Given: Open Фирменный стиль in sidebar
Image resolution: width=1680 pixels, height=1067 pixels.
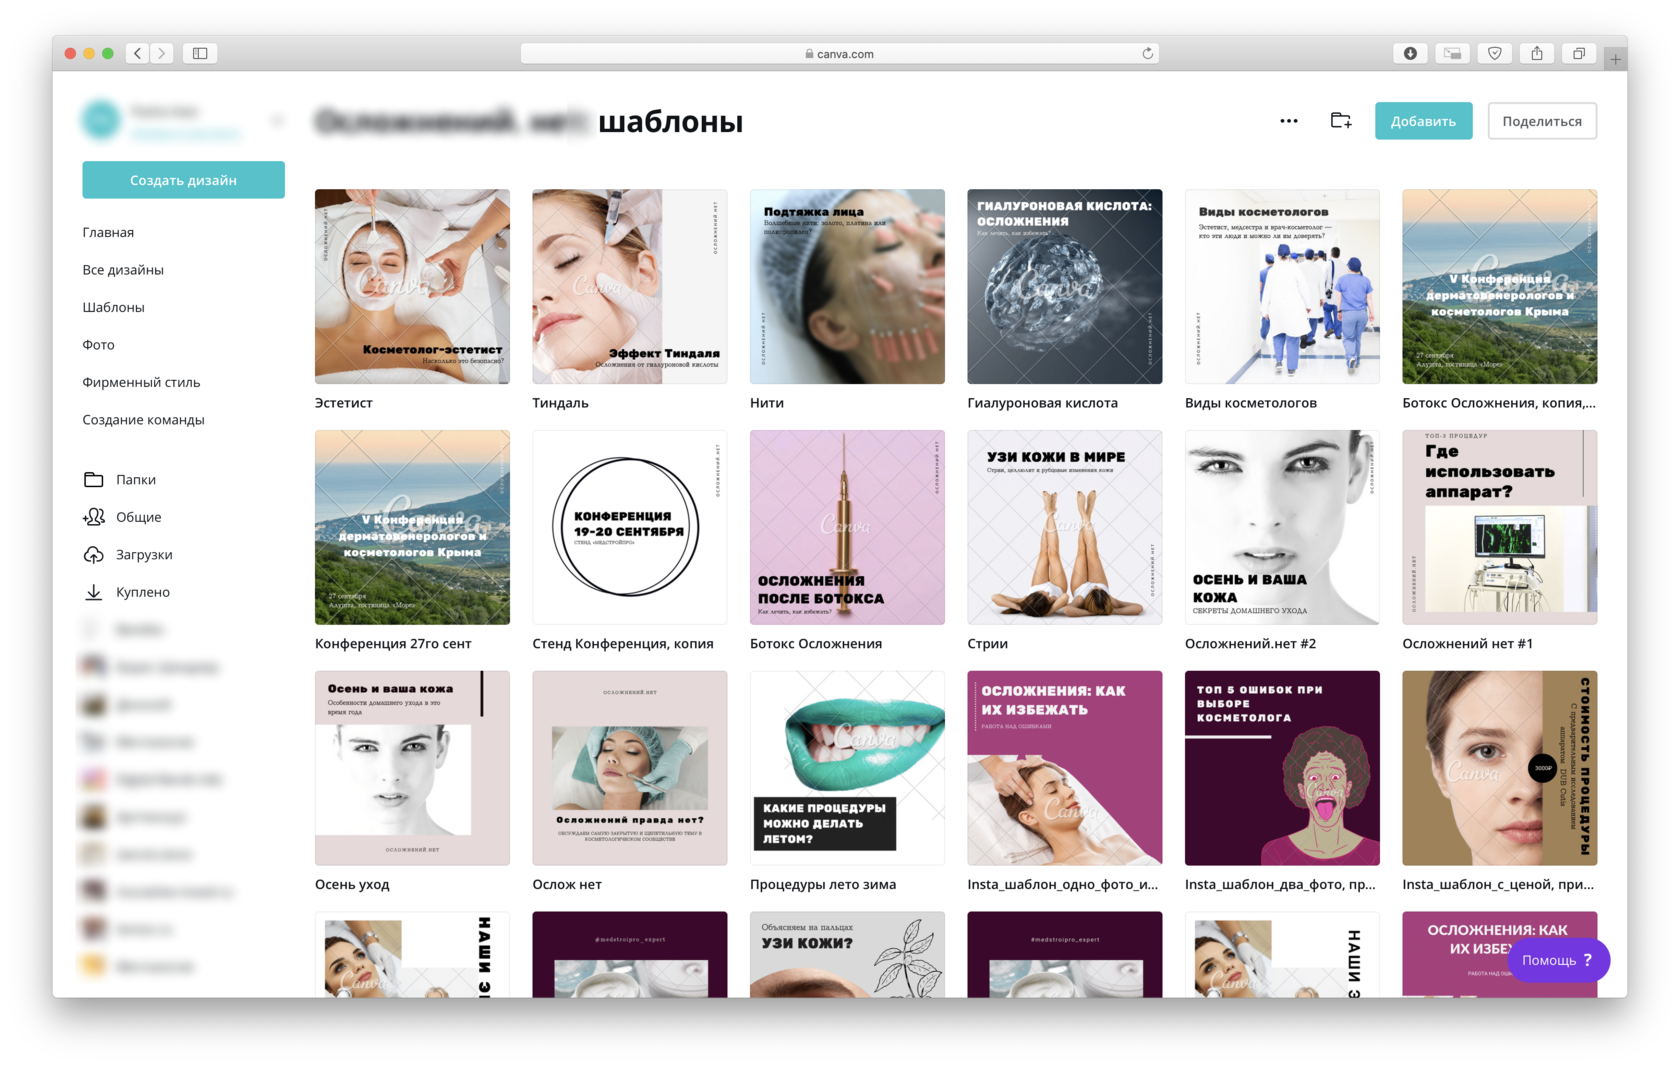Looking at the screenshot, I should 141,382.
